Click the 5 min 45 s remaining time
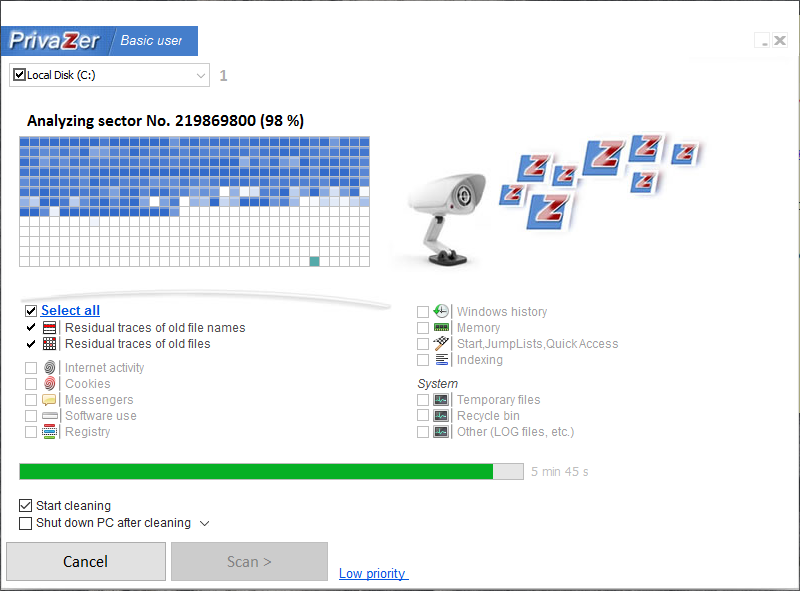800x591 pixels. point(560,472)
